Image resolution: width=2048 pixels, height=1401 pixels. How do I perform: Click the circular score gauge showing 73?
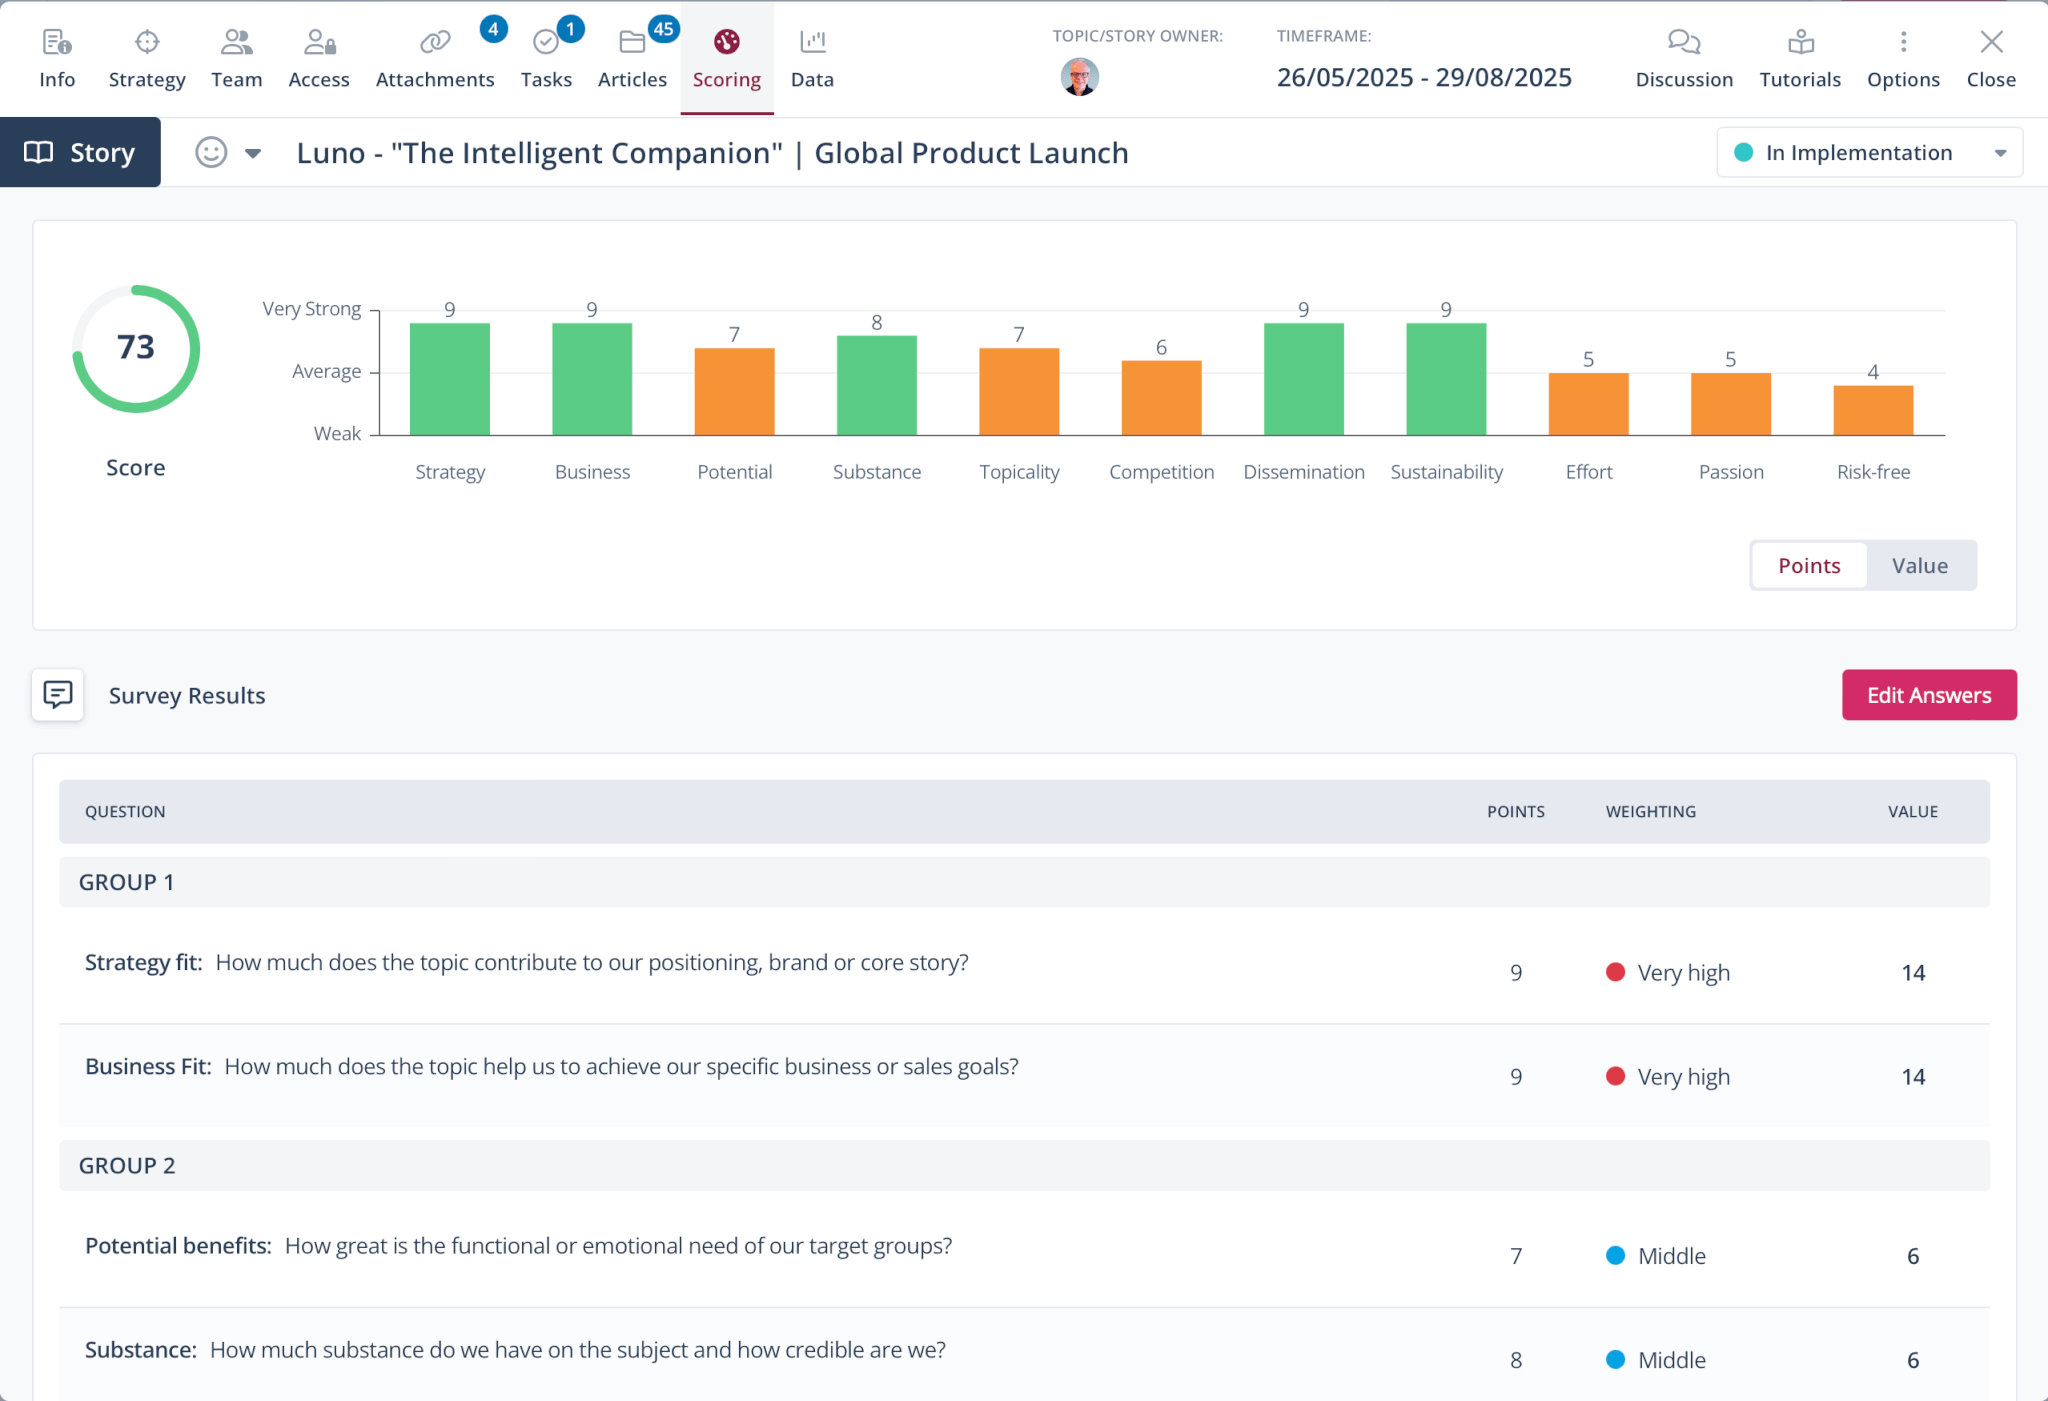(x=136, y=348)
